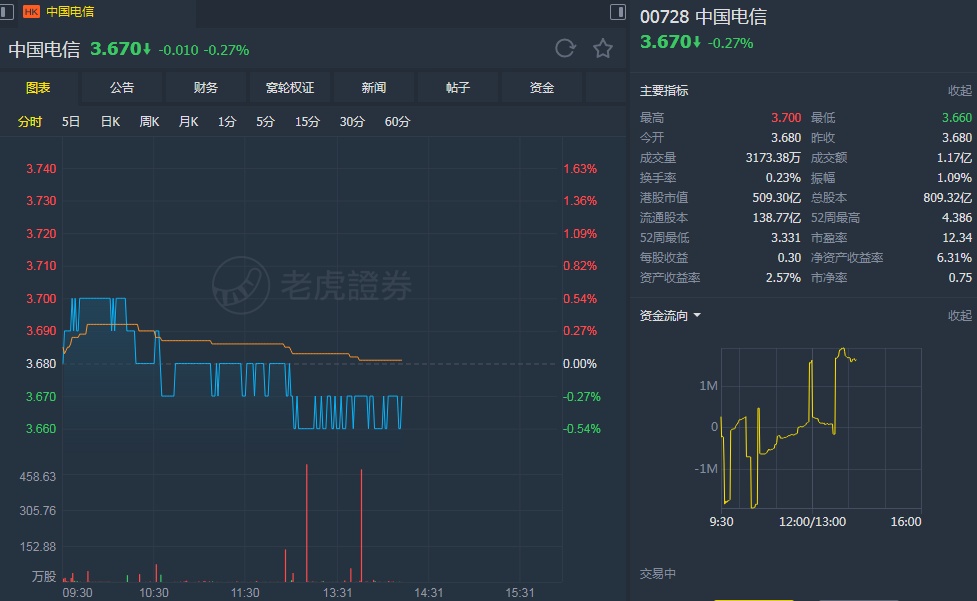This screenshot has width=977, height=601.
Task: Collapse the 资金流向 section via 收起
Action: point(960,316)
